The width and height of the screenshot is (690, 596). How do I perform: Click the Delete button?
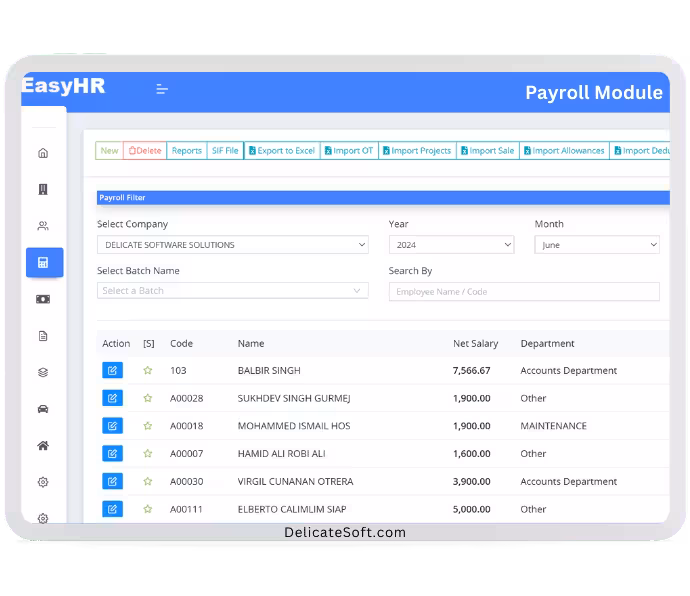[x=145, y=151]
